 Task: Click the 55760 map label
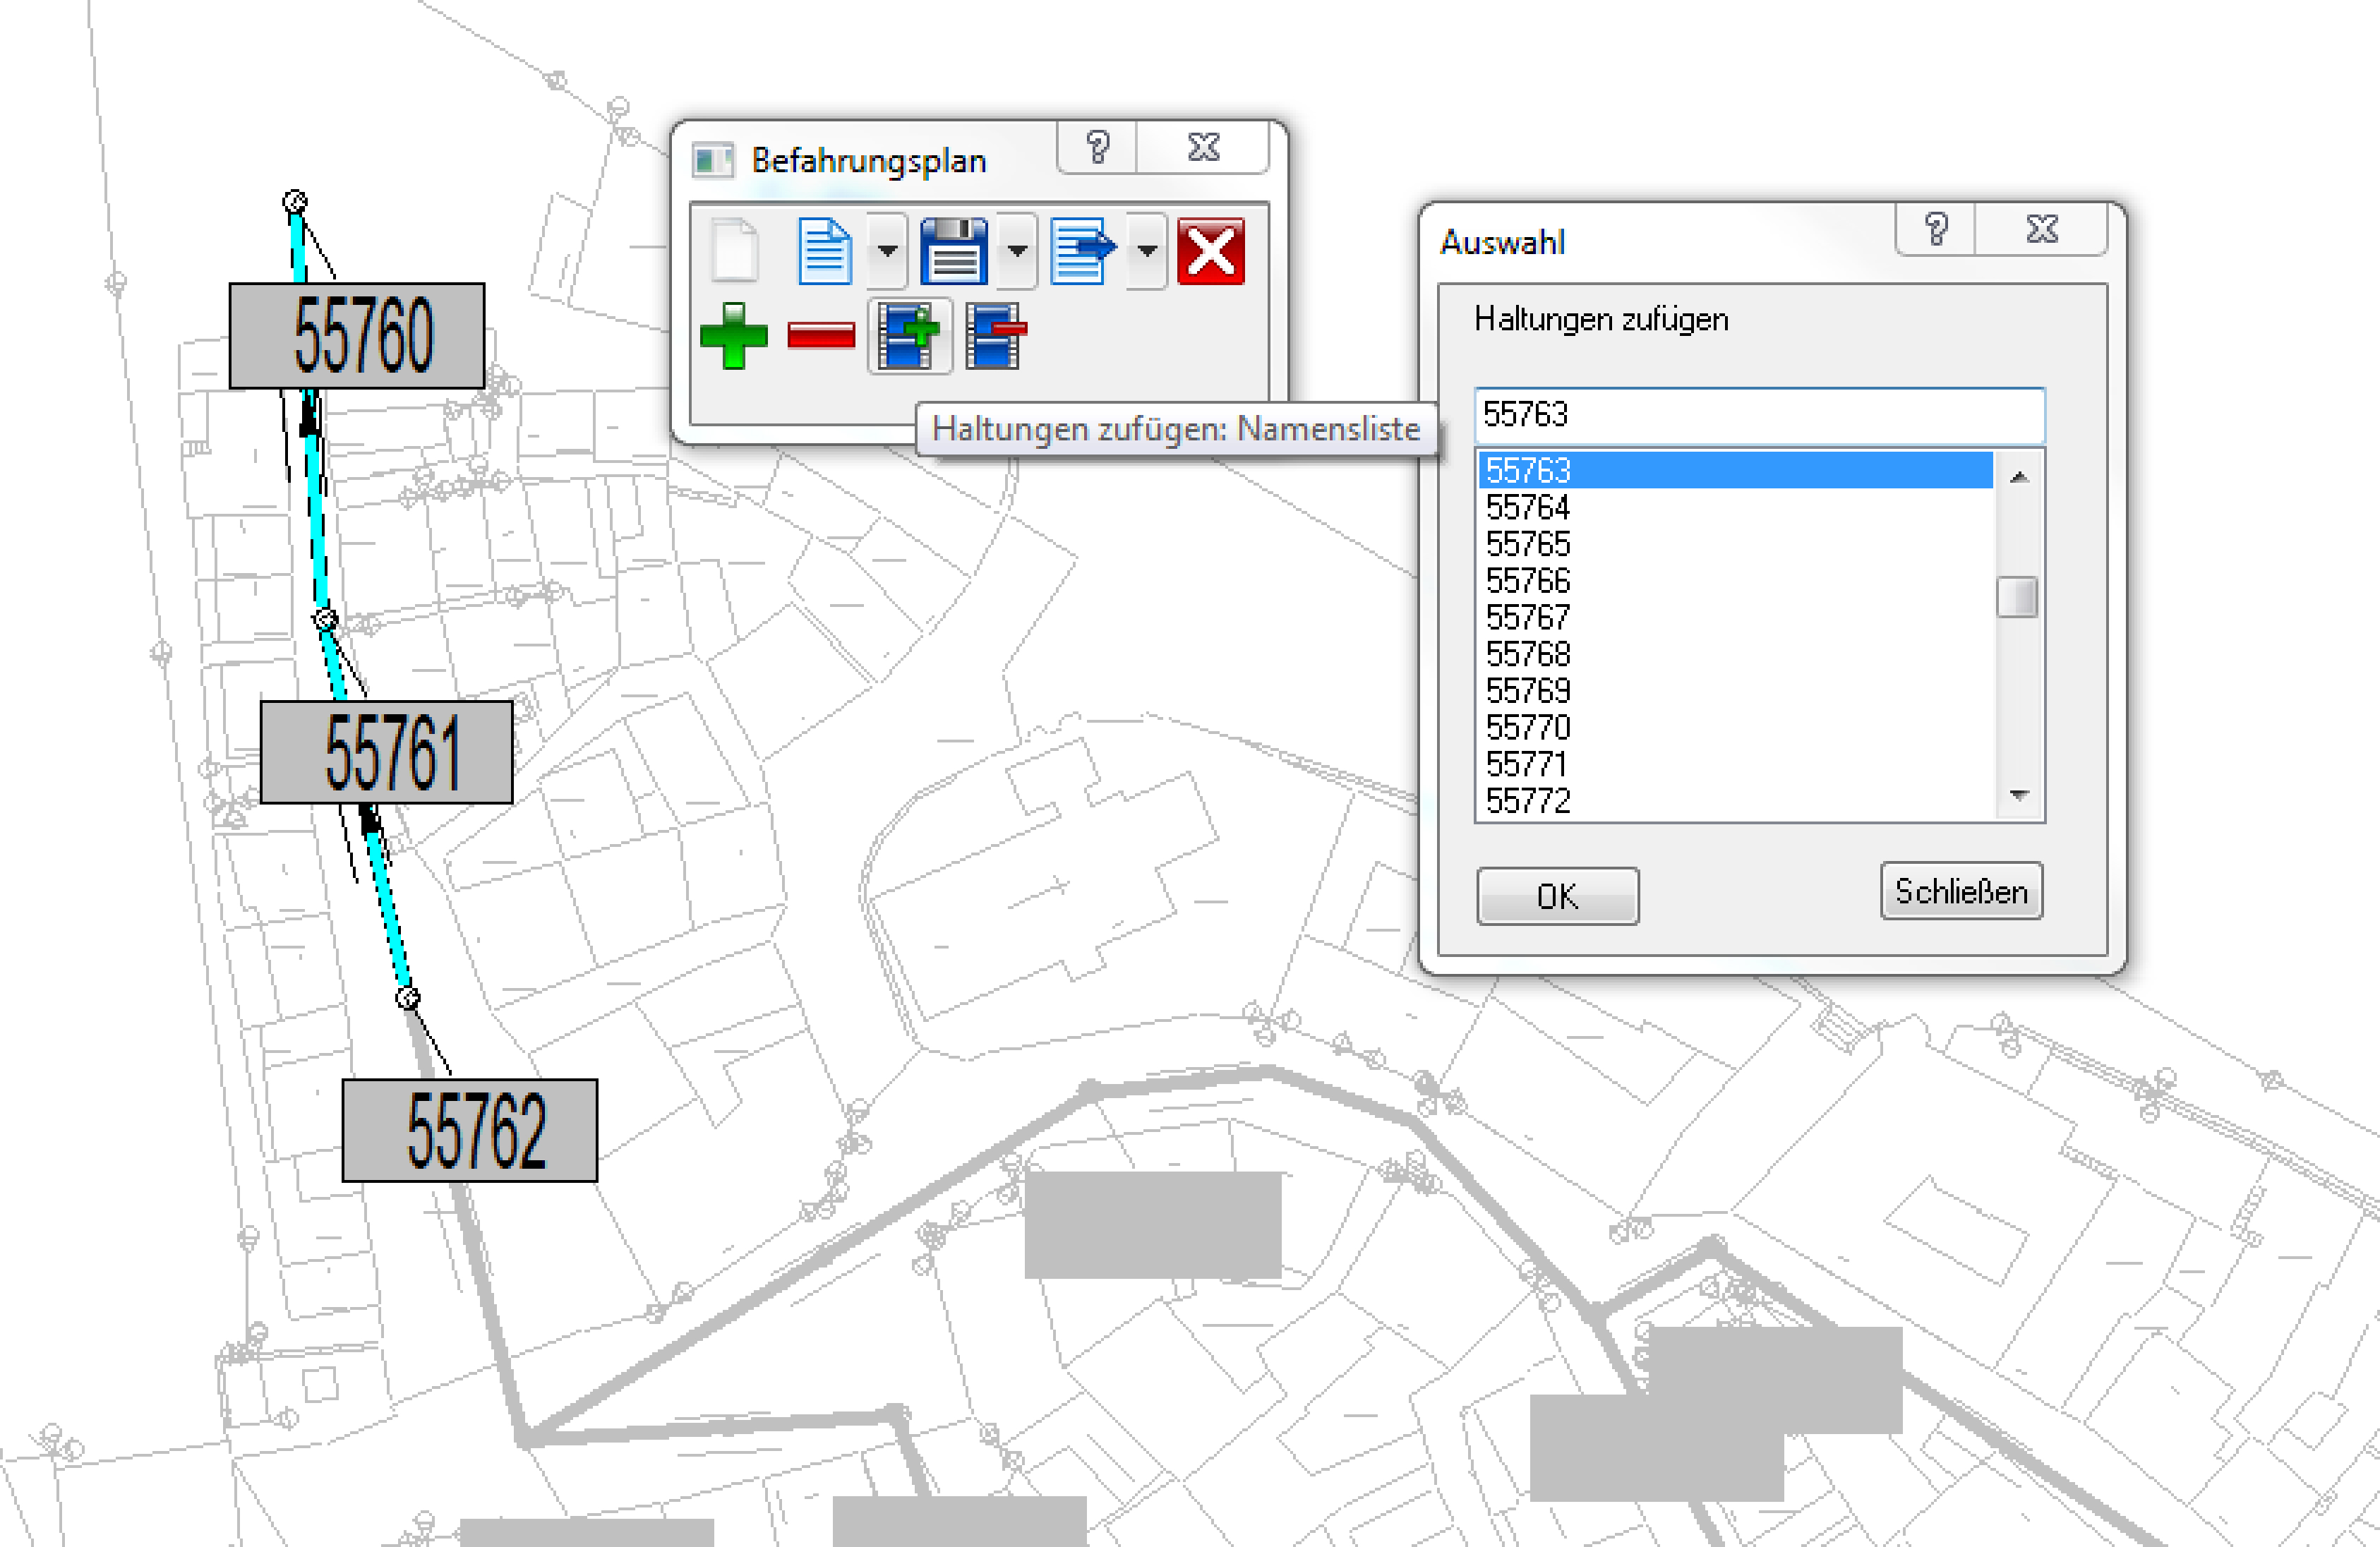pyautogui.click(x=357, y=336)
